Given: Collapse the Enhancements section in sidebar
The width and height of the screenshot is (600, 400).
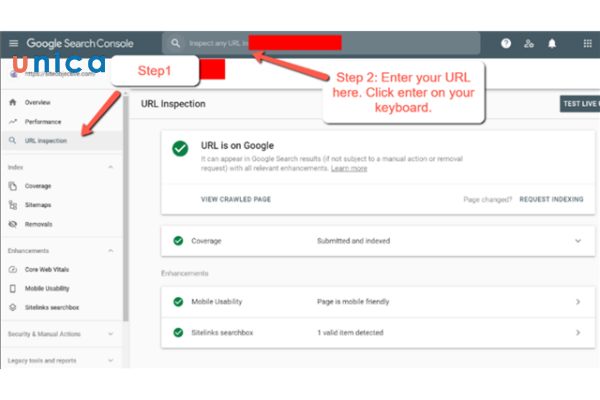Looking at the screenshot, I should pos(111,251).
